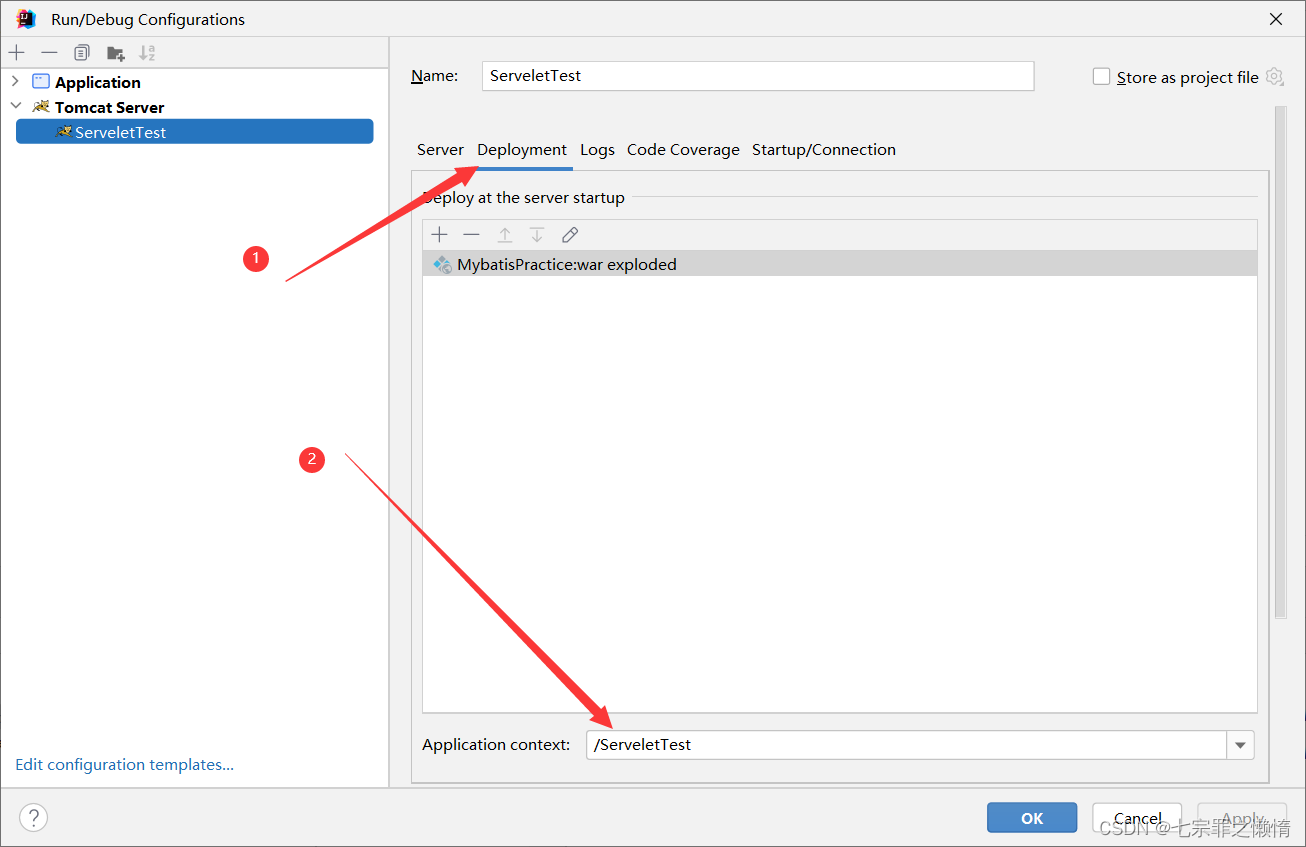Focus the Name input field
Viewport: 1306px width, 847px height.
coord(758,76)
